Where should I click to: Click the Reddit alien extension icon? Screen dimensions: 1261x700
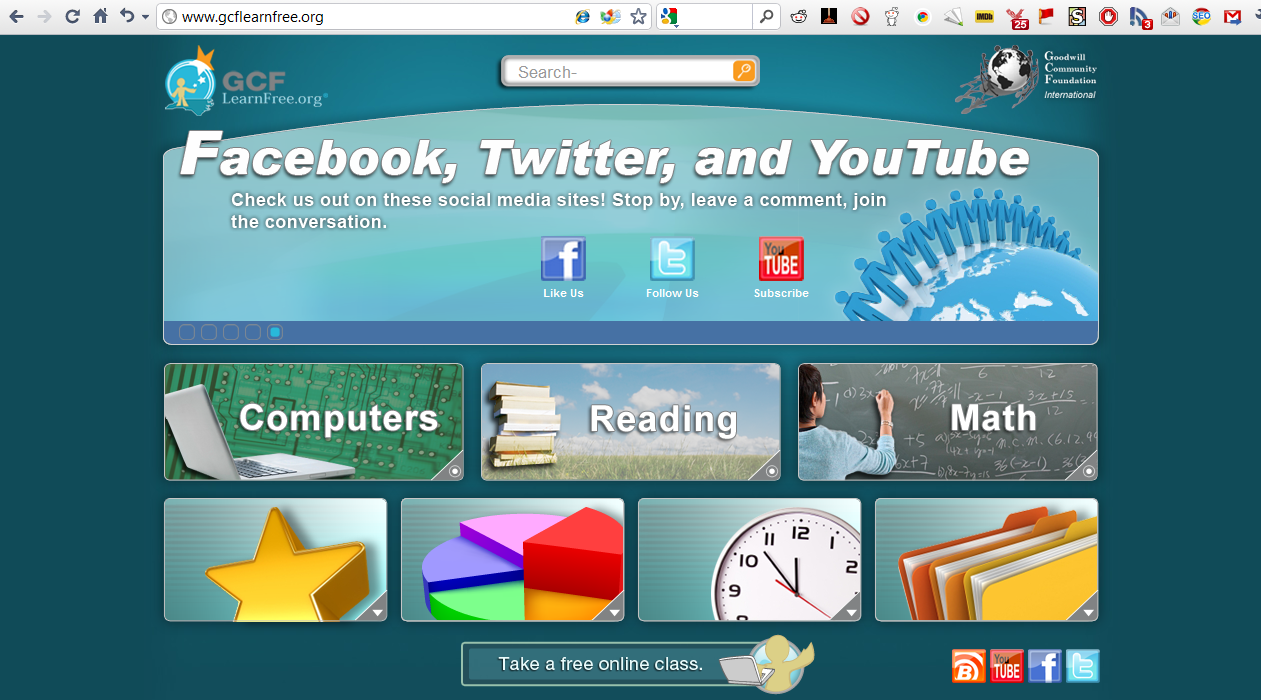[797, 16]
